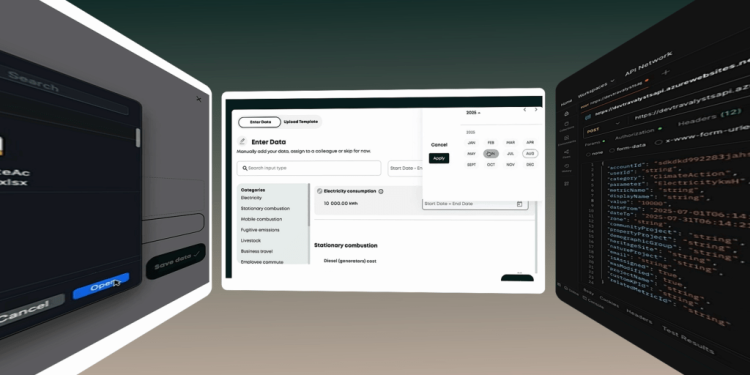750x375 pixels.
Task: Choose the Fugitive emissions category
Action: click(260, 230)
